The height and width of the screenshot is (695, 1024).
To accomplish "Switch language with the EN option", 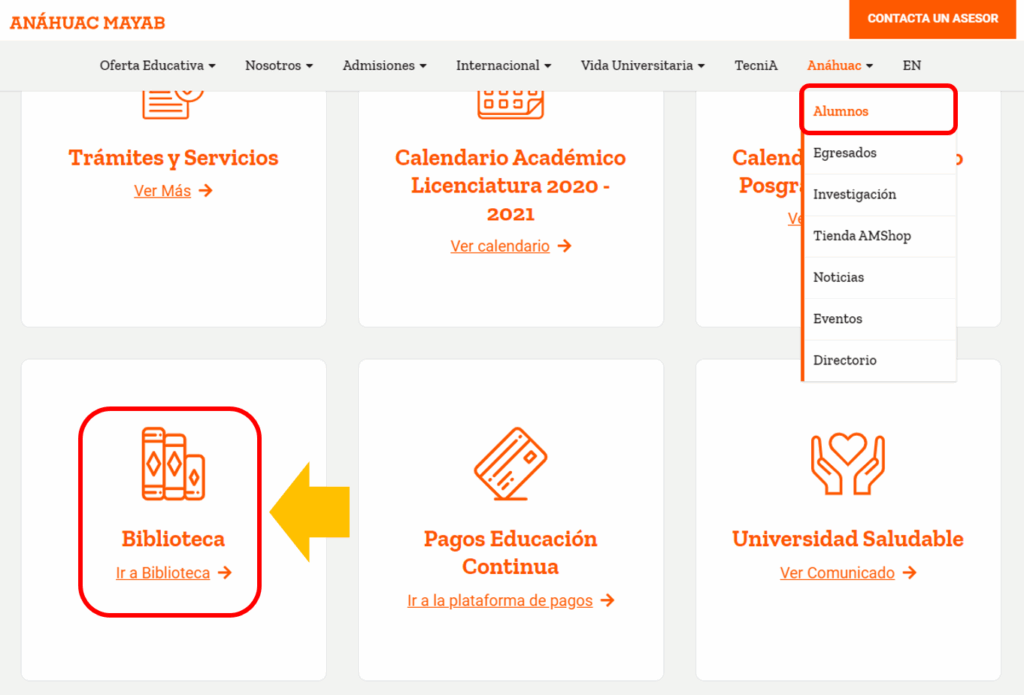I will point(911,65).
